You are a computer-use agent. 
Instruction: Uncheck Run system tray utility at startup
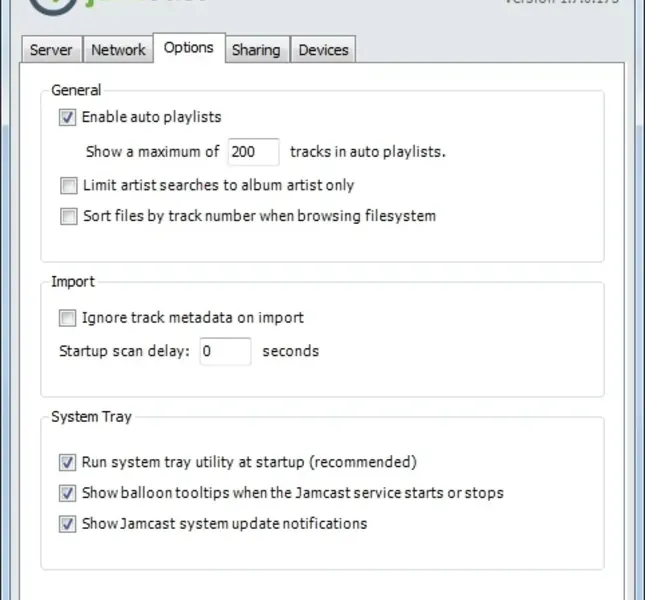pos(68,462)
